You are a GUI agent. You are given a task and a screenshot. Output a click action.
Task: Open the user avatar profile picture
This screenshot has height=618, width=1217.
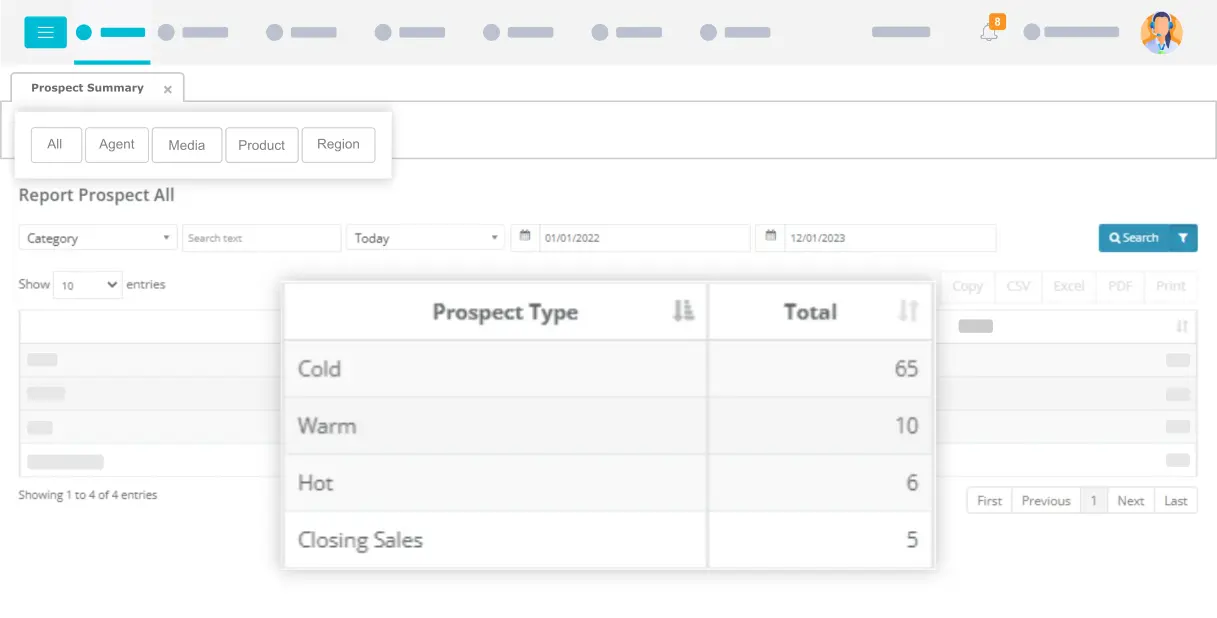pyautogui.click(x=1161, y=32)
